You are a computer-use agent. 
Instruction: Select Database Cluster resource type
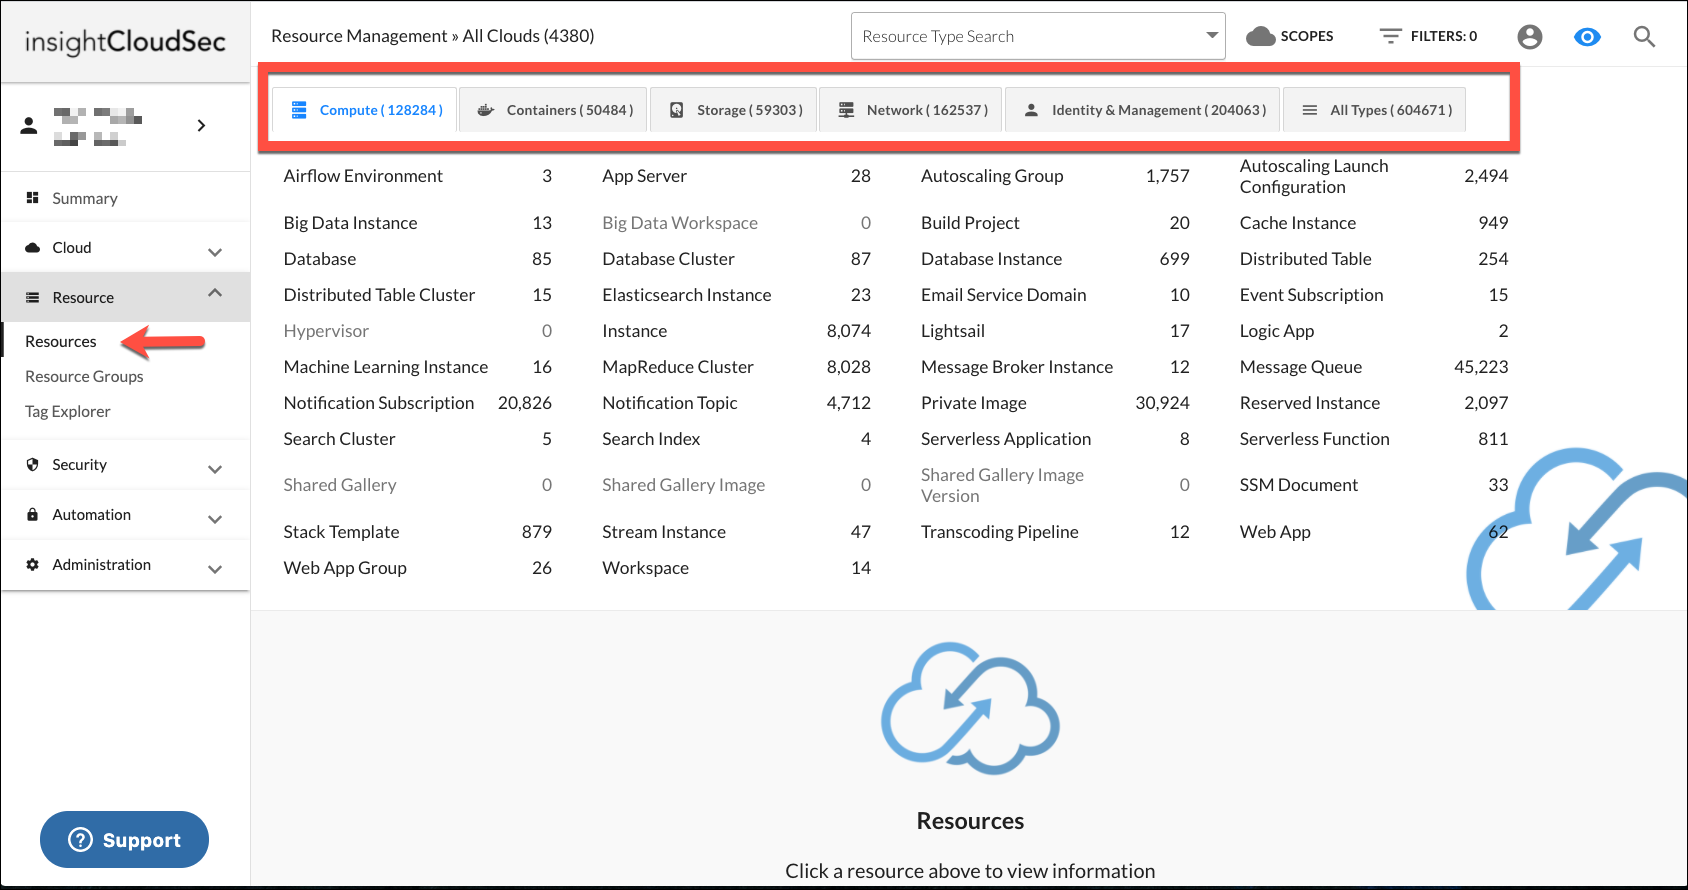coord(668,259)
